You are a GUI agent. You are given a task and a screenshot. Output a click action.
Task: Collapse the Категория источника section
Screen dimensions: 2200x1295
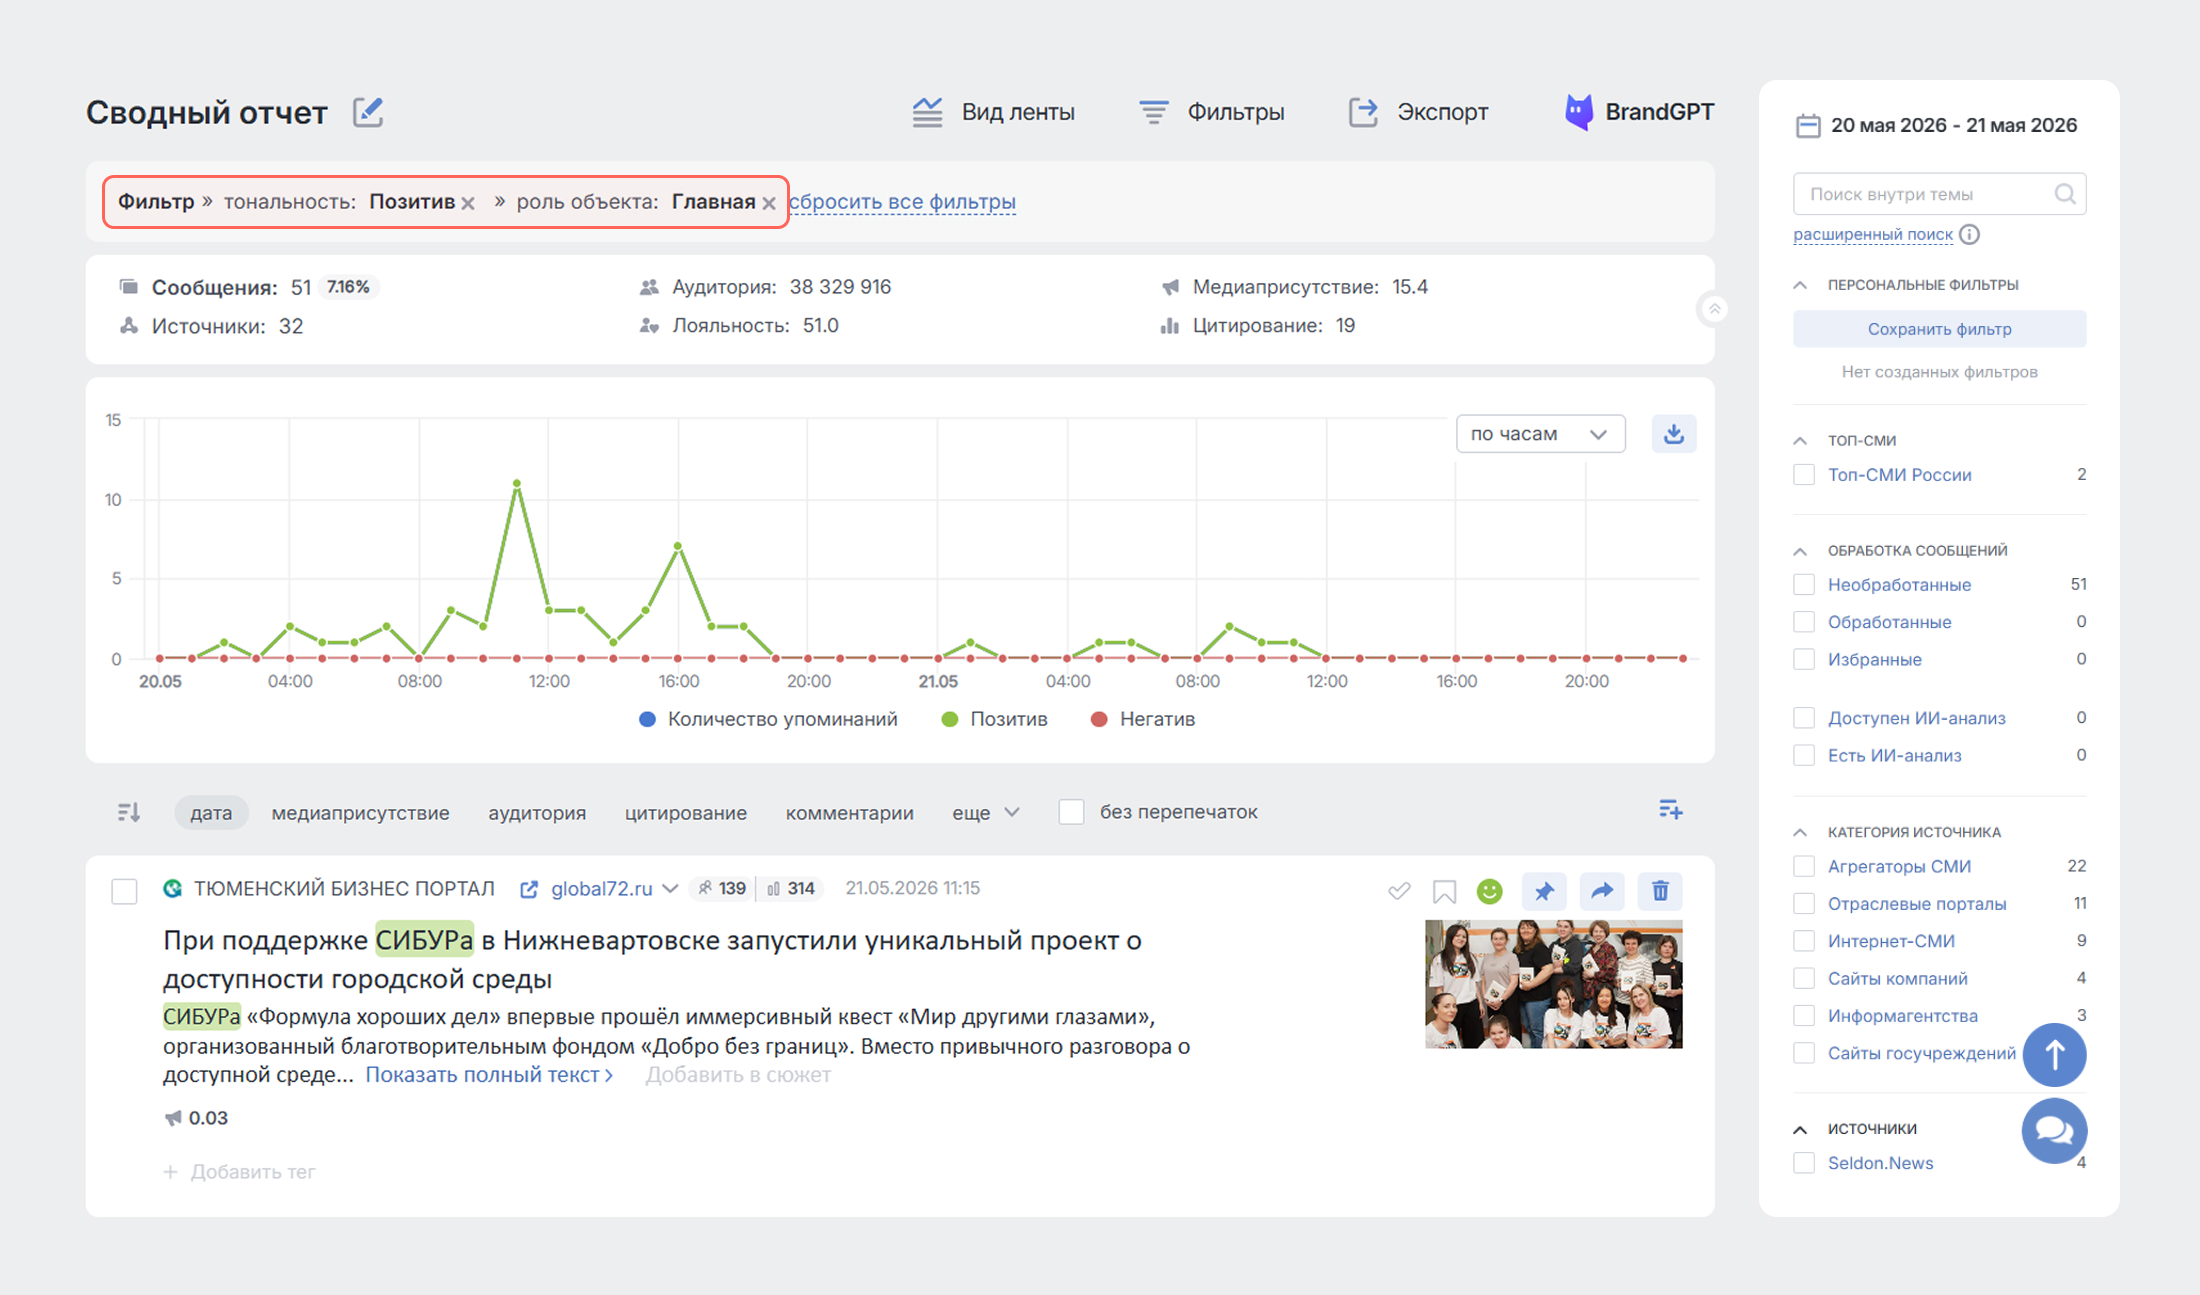(1800, 832)
